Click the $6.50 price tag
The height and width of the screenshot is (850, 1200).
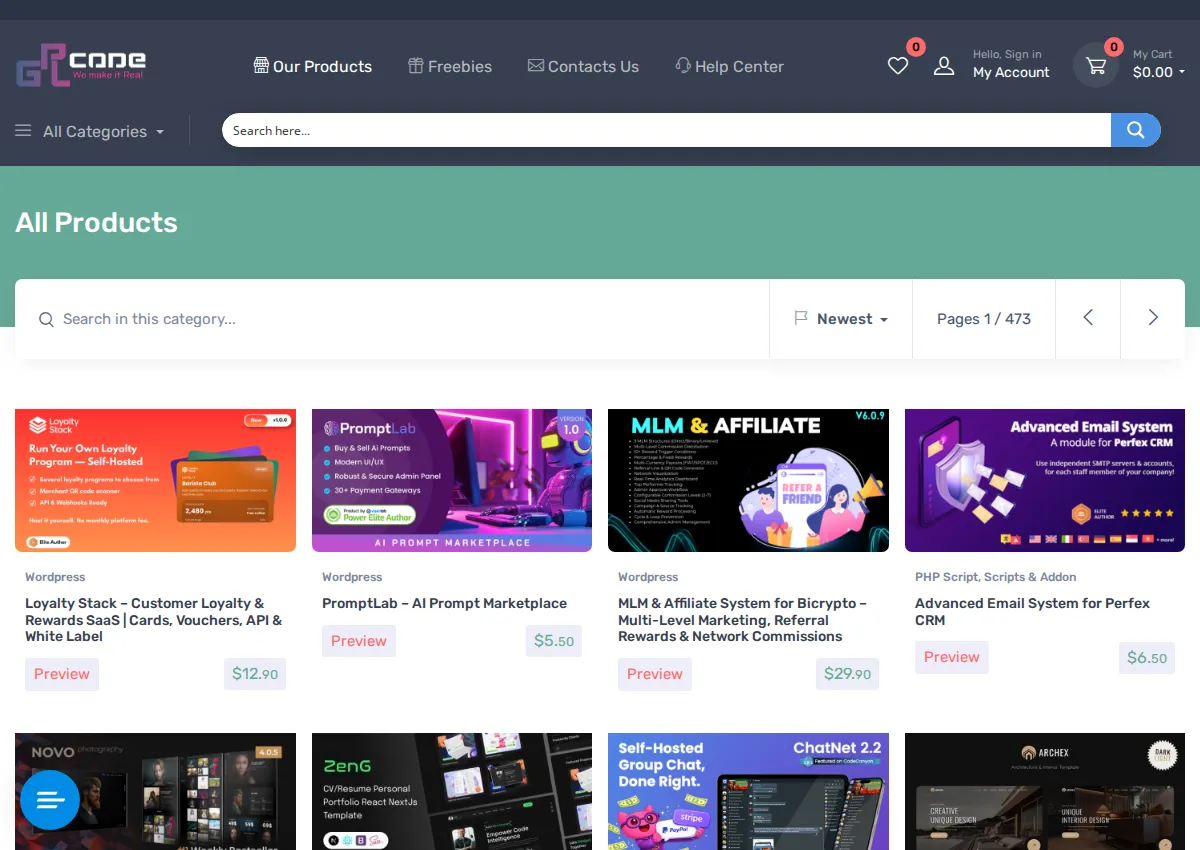click(1147, 657)
